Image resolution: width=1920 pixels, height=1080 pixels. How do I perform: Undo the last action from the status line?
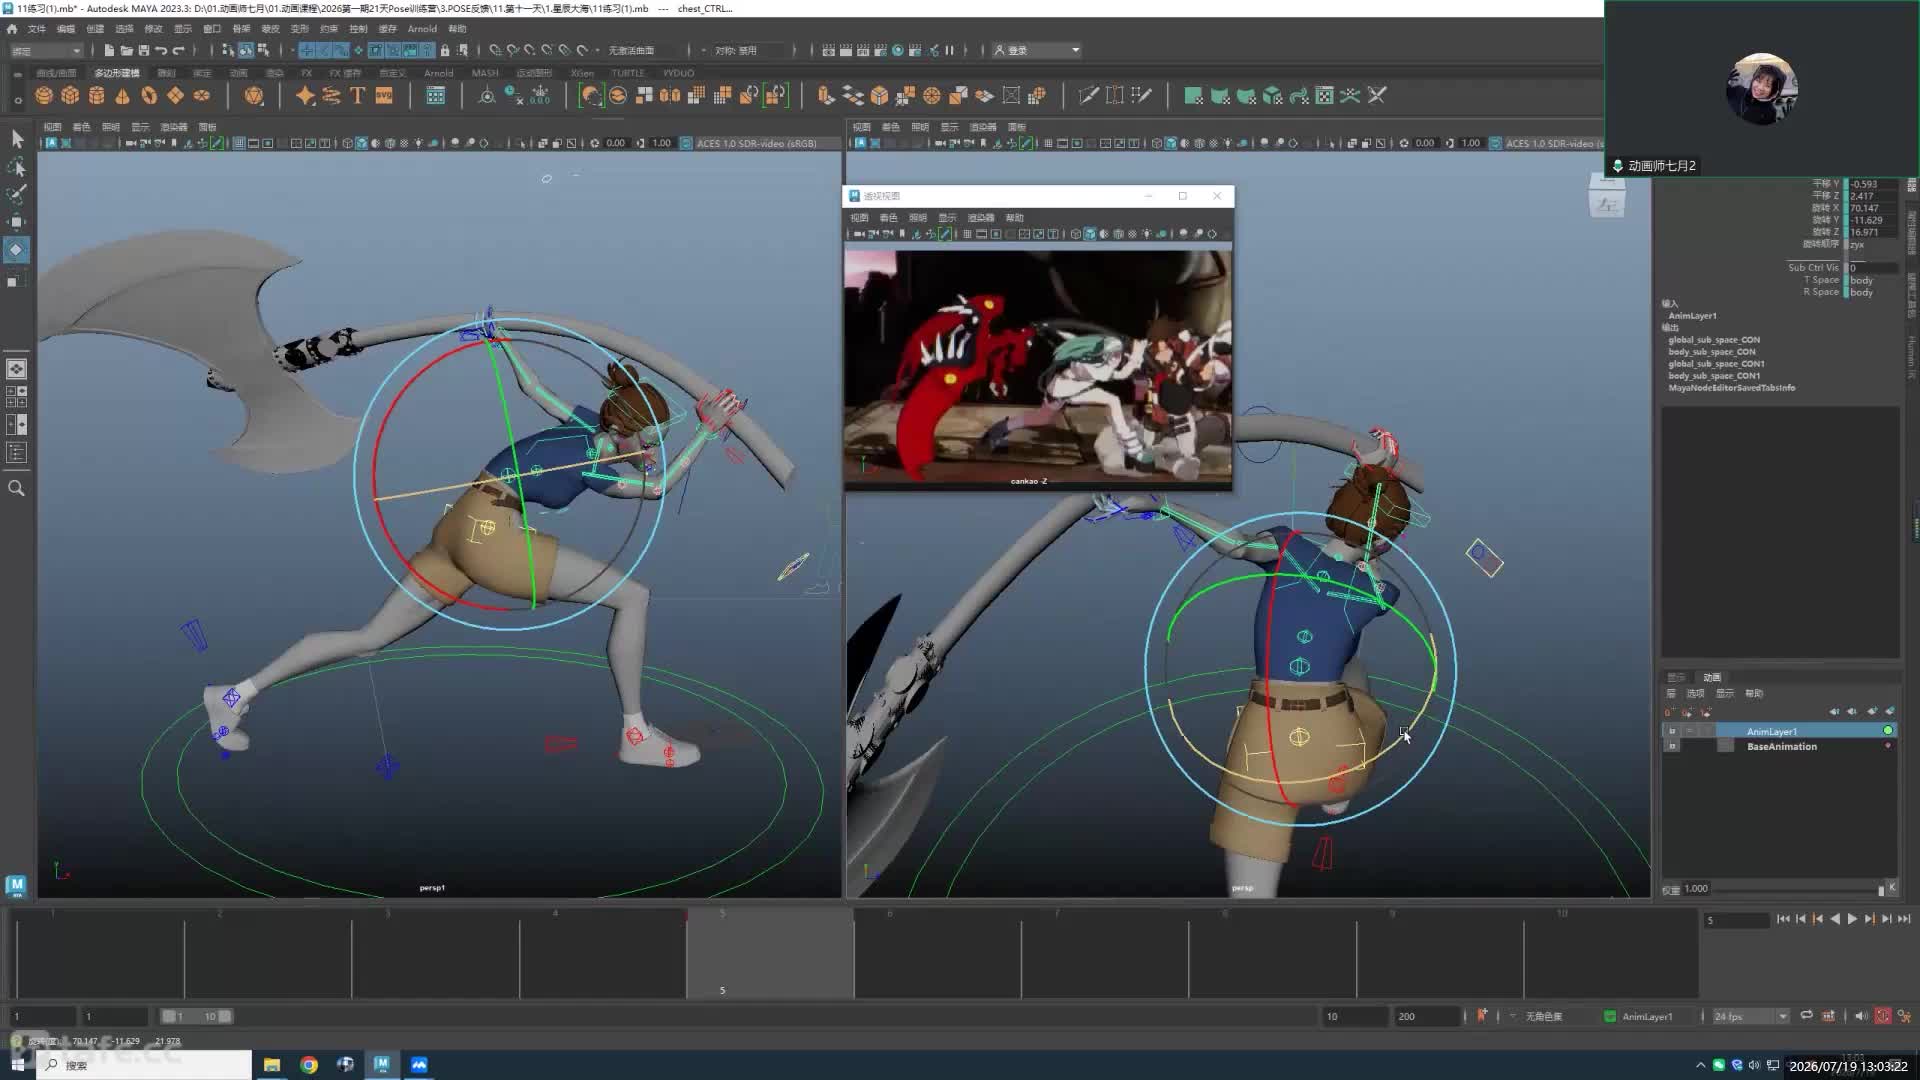[161, 50]
